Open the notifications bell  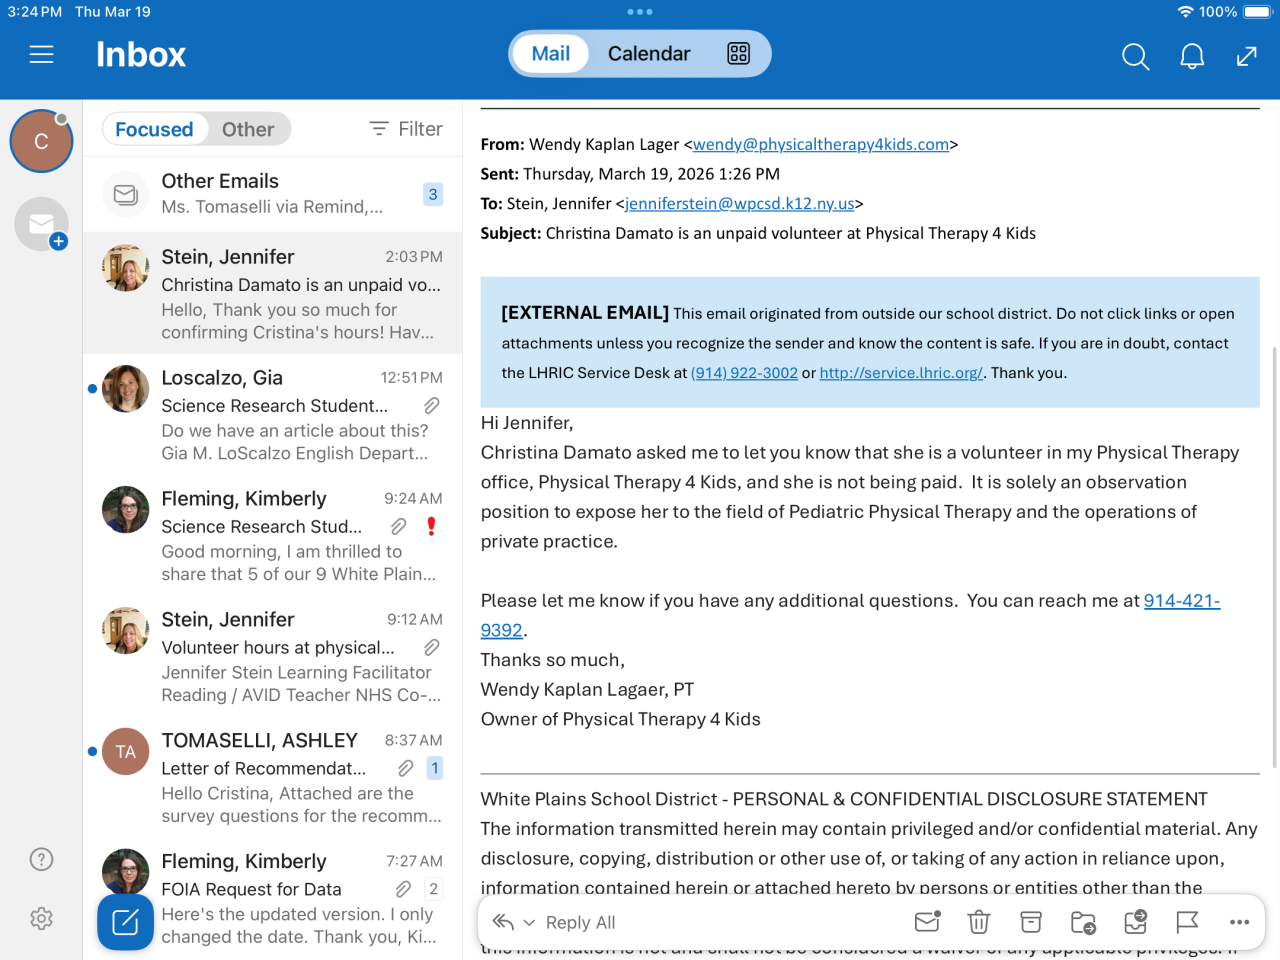tap(1192, 56)
